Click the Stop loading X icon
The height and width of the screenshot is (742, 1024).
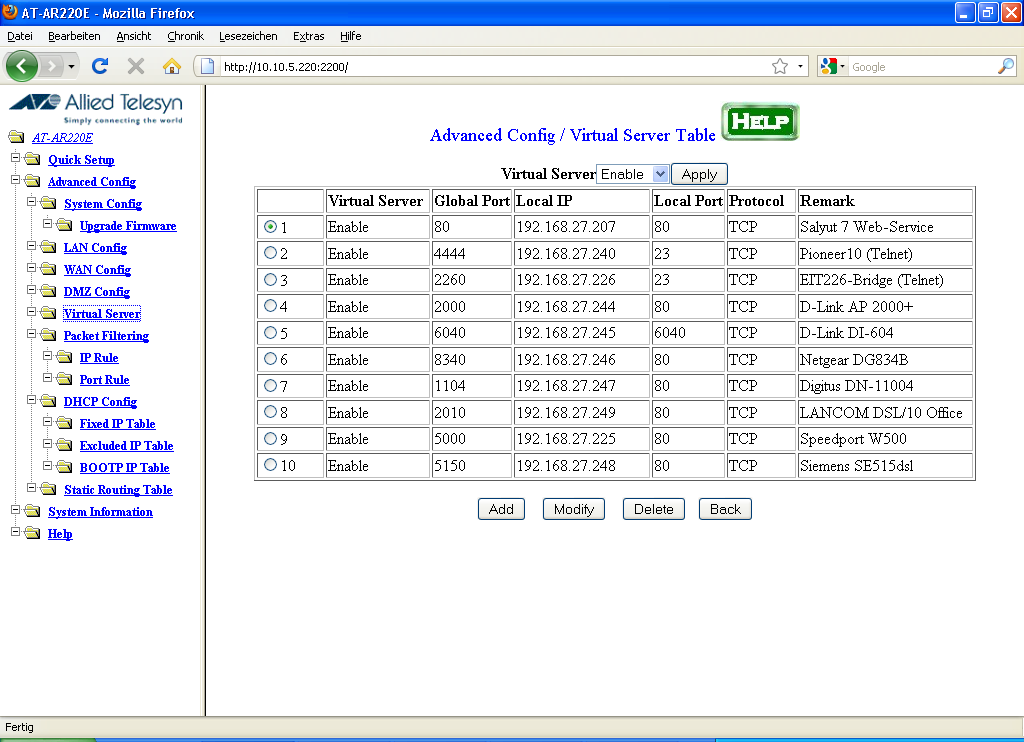point(136,66)
